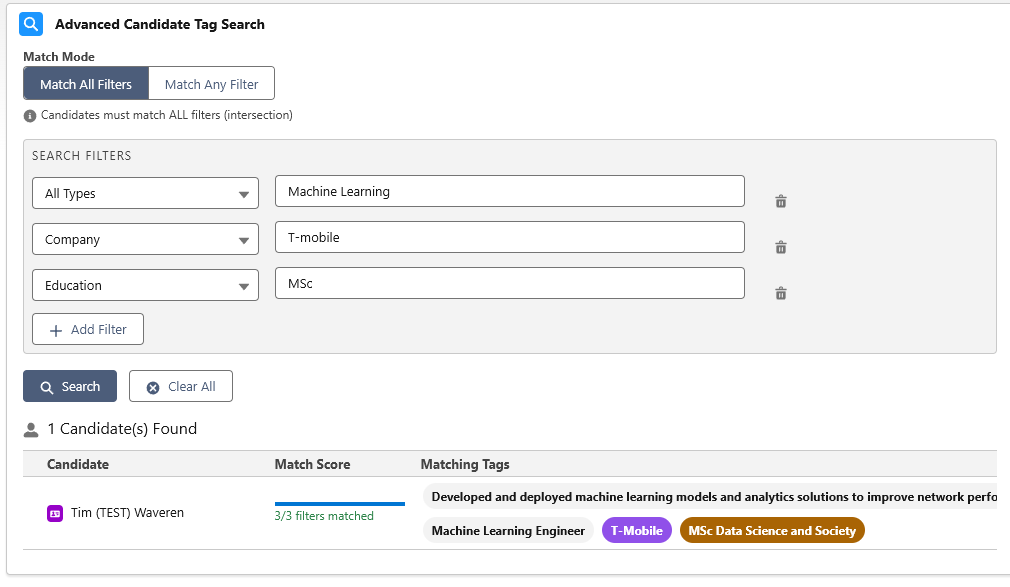Open the Education filter type dropdown
Image resolution: width=1010 pixels, height=587 pixels.
coord(144,284)
